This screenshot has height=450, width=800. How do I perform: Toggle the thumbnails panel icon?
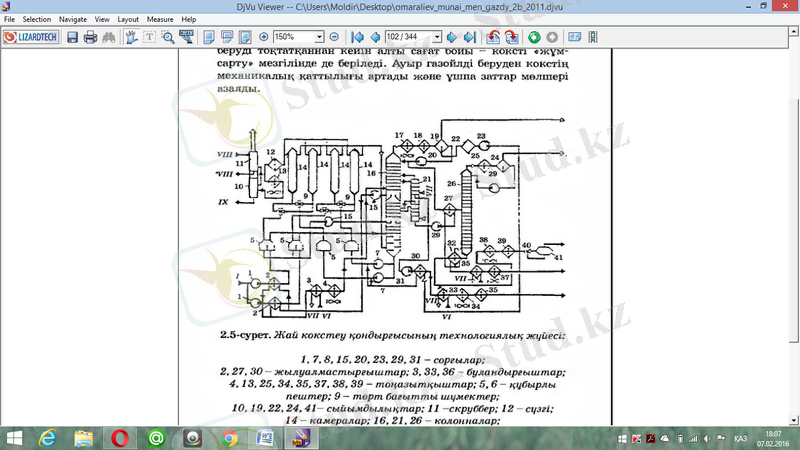[x=574, y=37]
